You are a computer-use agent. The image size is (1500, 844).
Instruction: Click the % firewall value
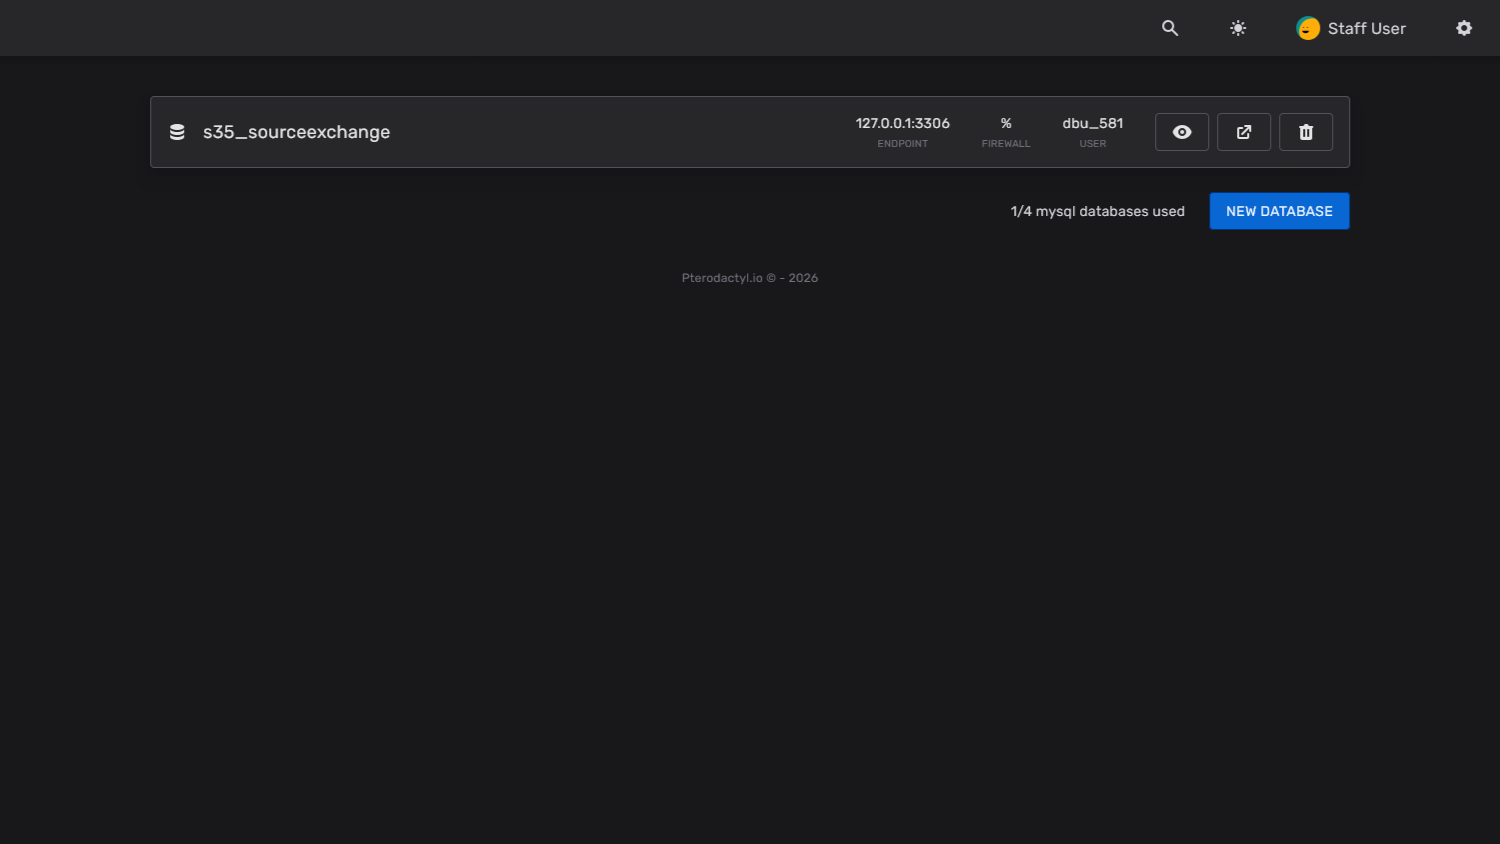pyautogui.click(x=1006, y=123)
